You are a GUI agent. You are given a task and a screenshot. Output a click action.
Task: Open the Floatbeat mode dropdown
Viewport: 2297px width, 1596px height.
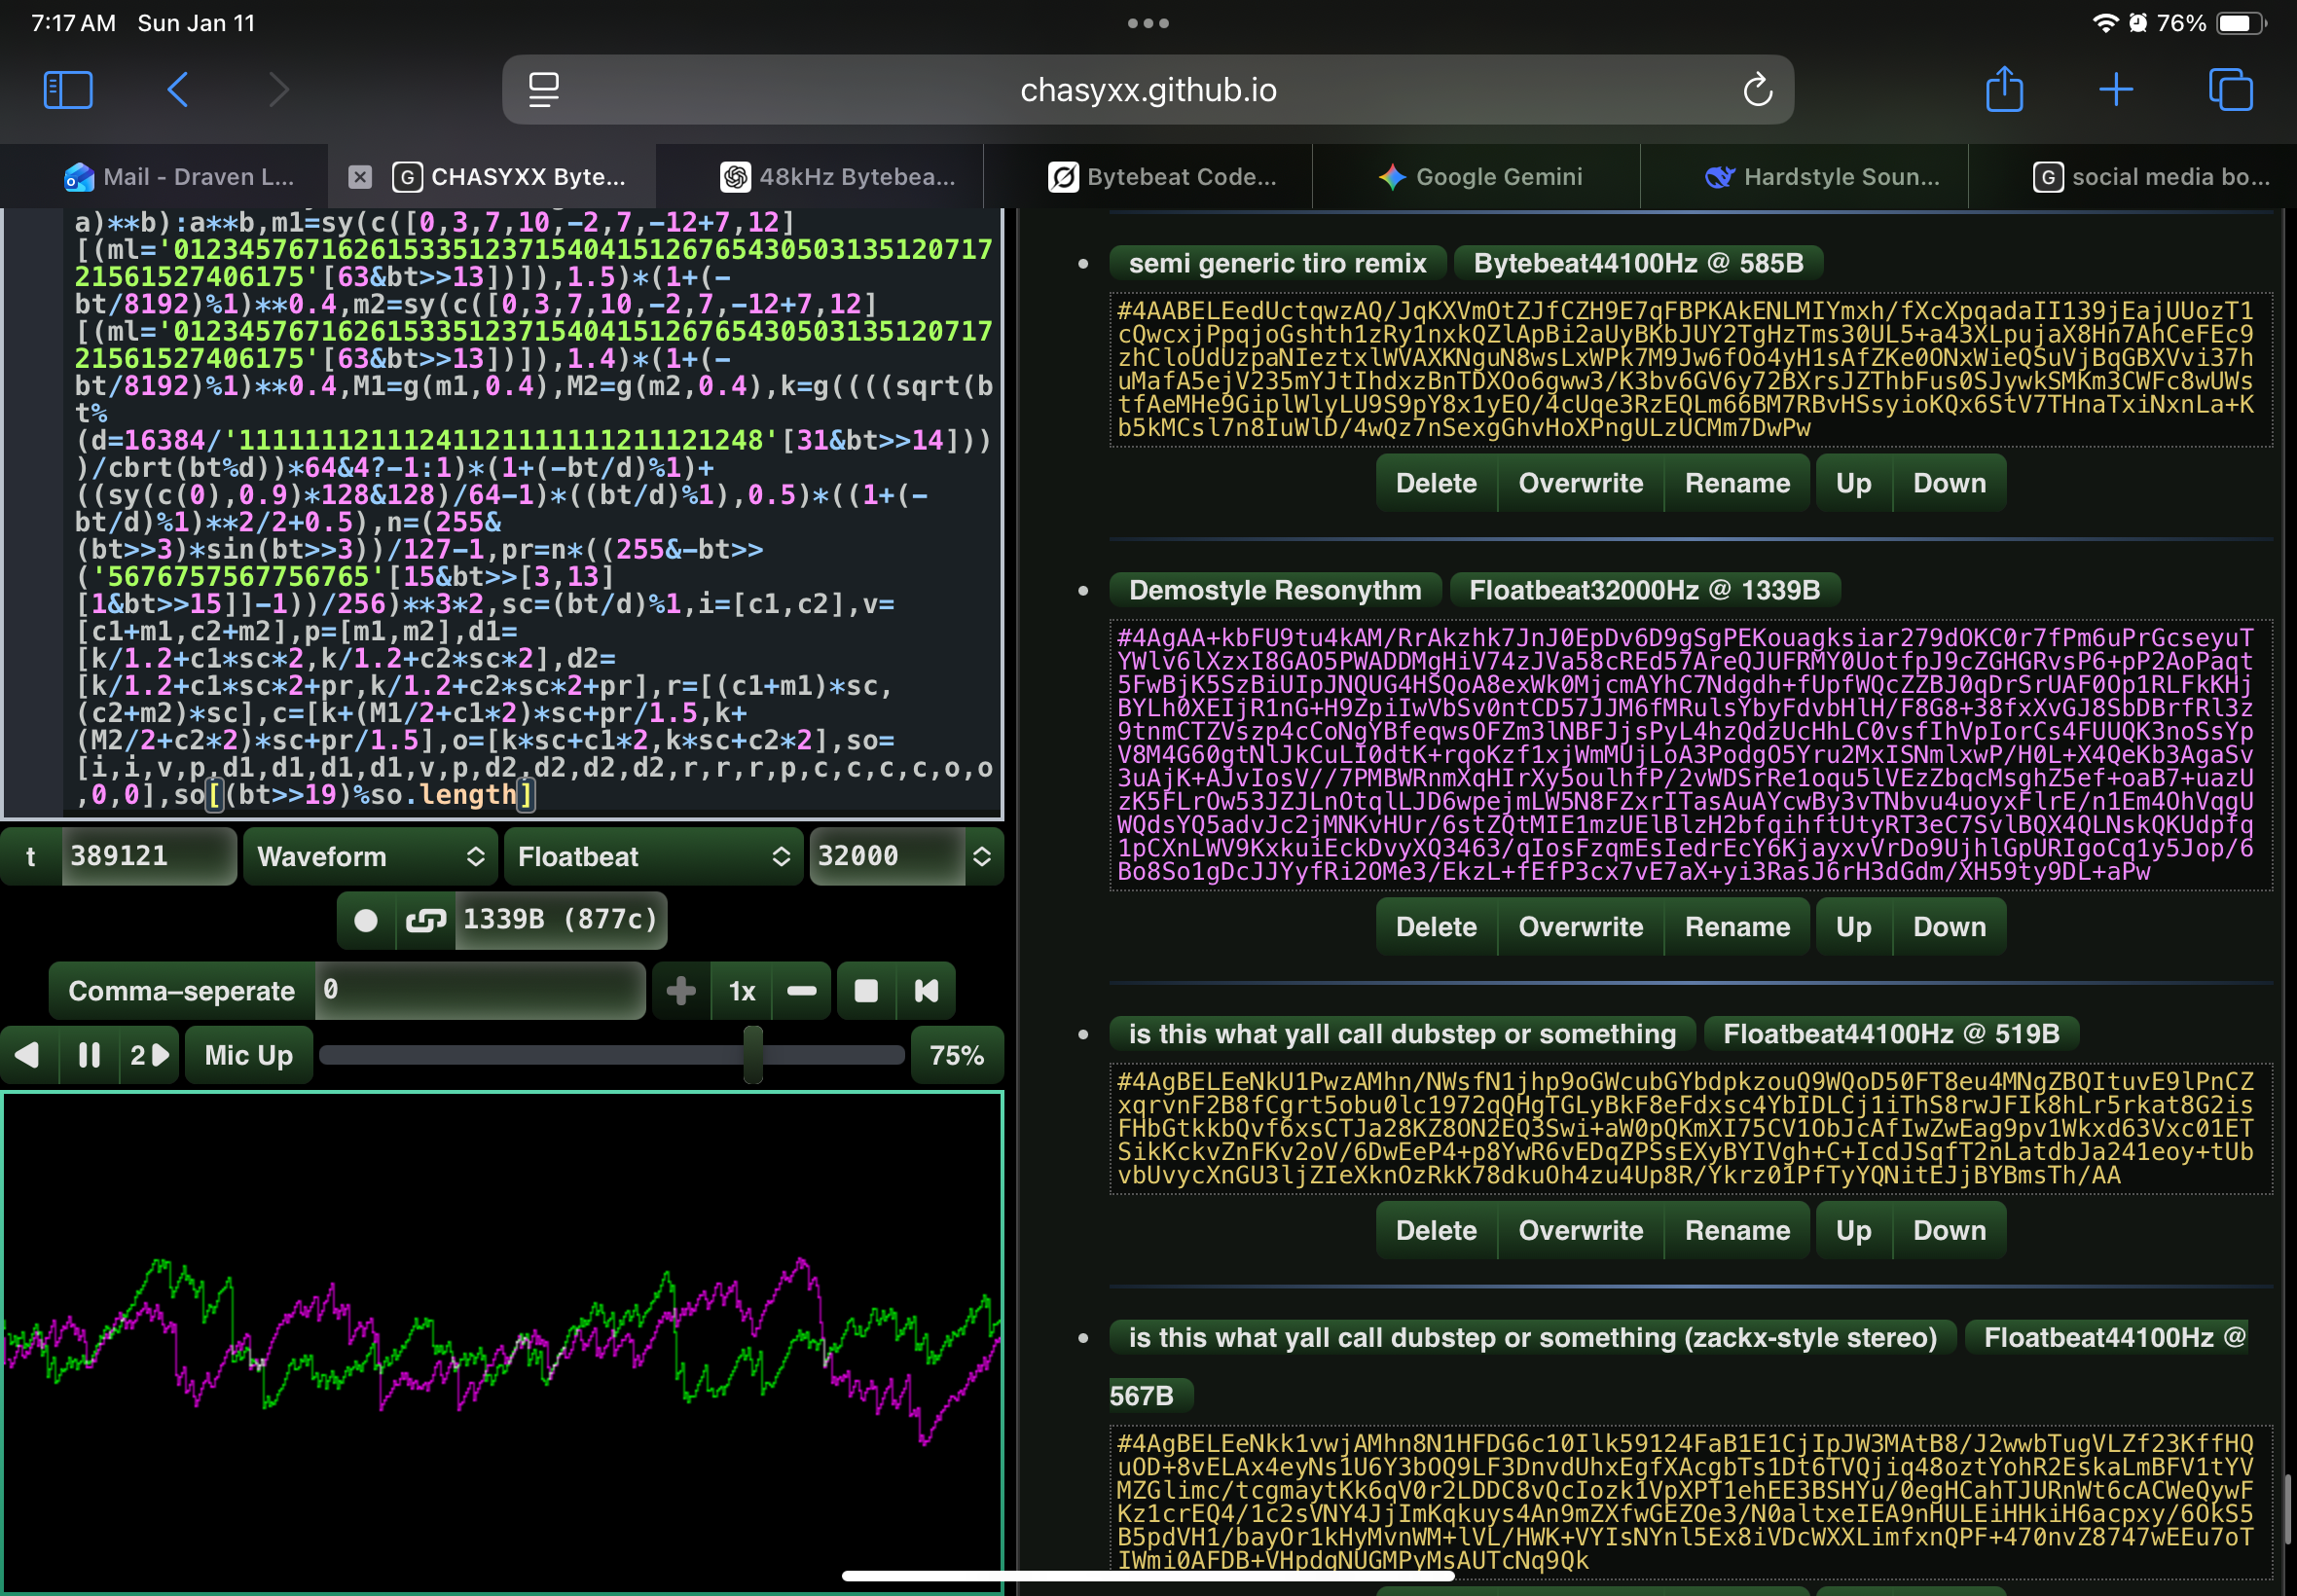pyautogui.click(x=653, y=857)
